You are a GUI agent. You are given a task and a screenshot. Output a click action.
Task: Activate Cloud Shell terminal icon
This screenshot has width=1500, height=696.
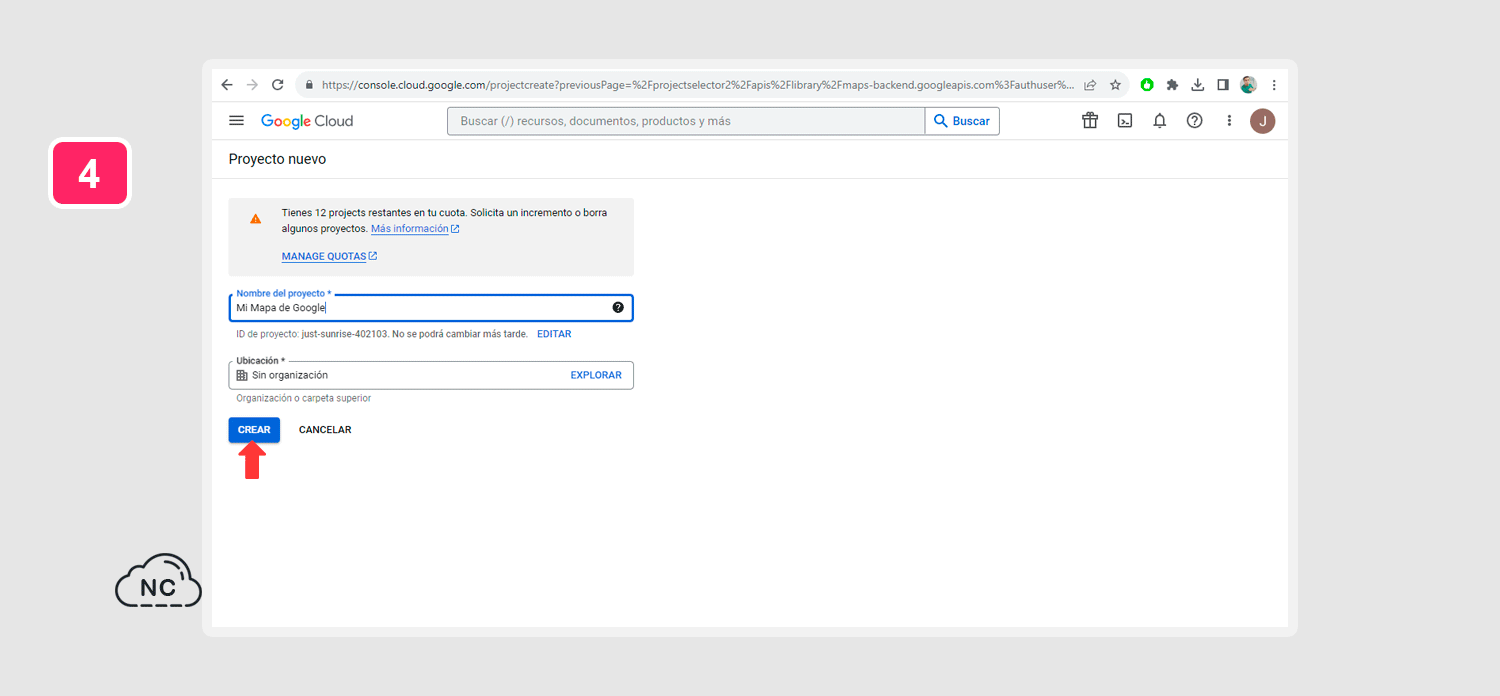point(1124,121)
